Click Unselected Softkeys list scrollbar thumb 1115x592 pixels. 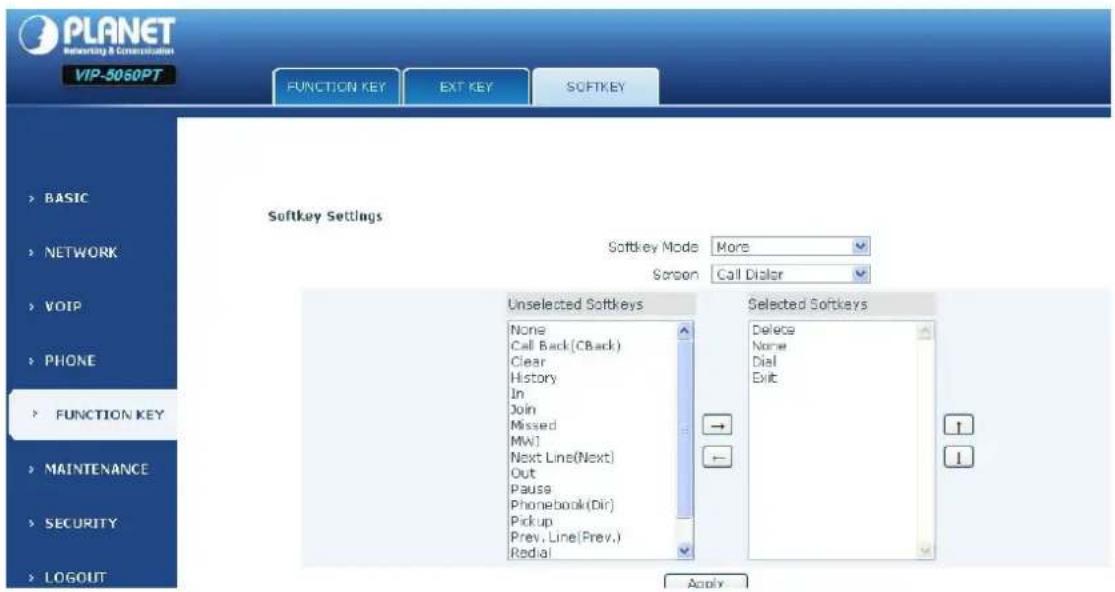pos(685,429)
